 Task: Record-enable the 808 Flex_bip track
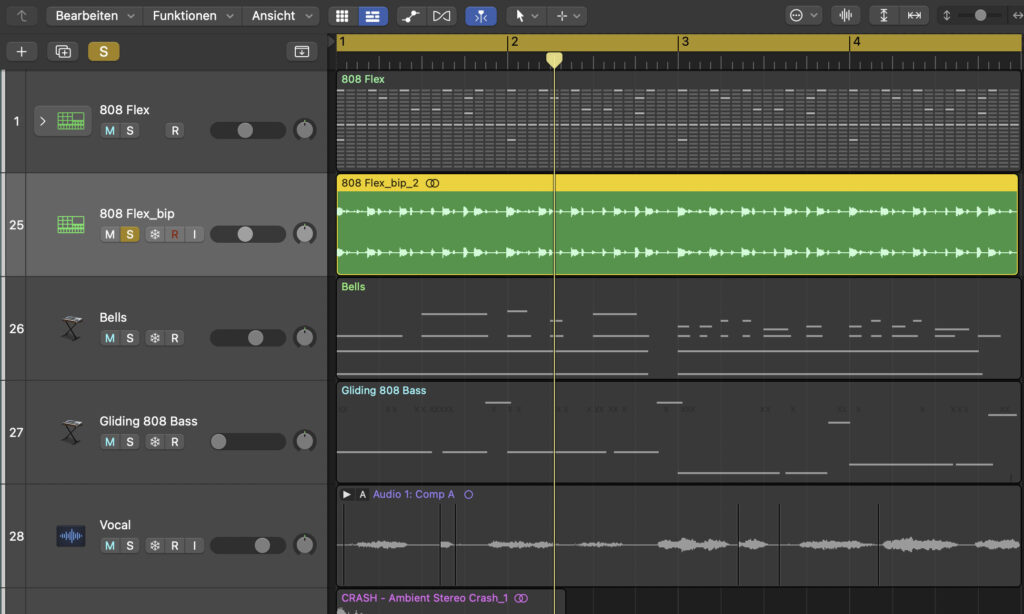point(174,234)
